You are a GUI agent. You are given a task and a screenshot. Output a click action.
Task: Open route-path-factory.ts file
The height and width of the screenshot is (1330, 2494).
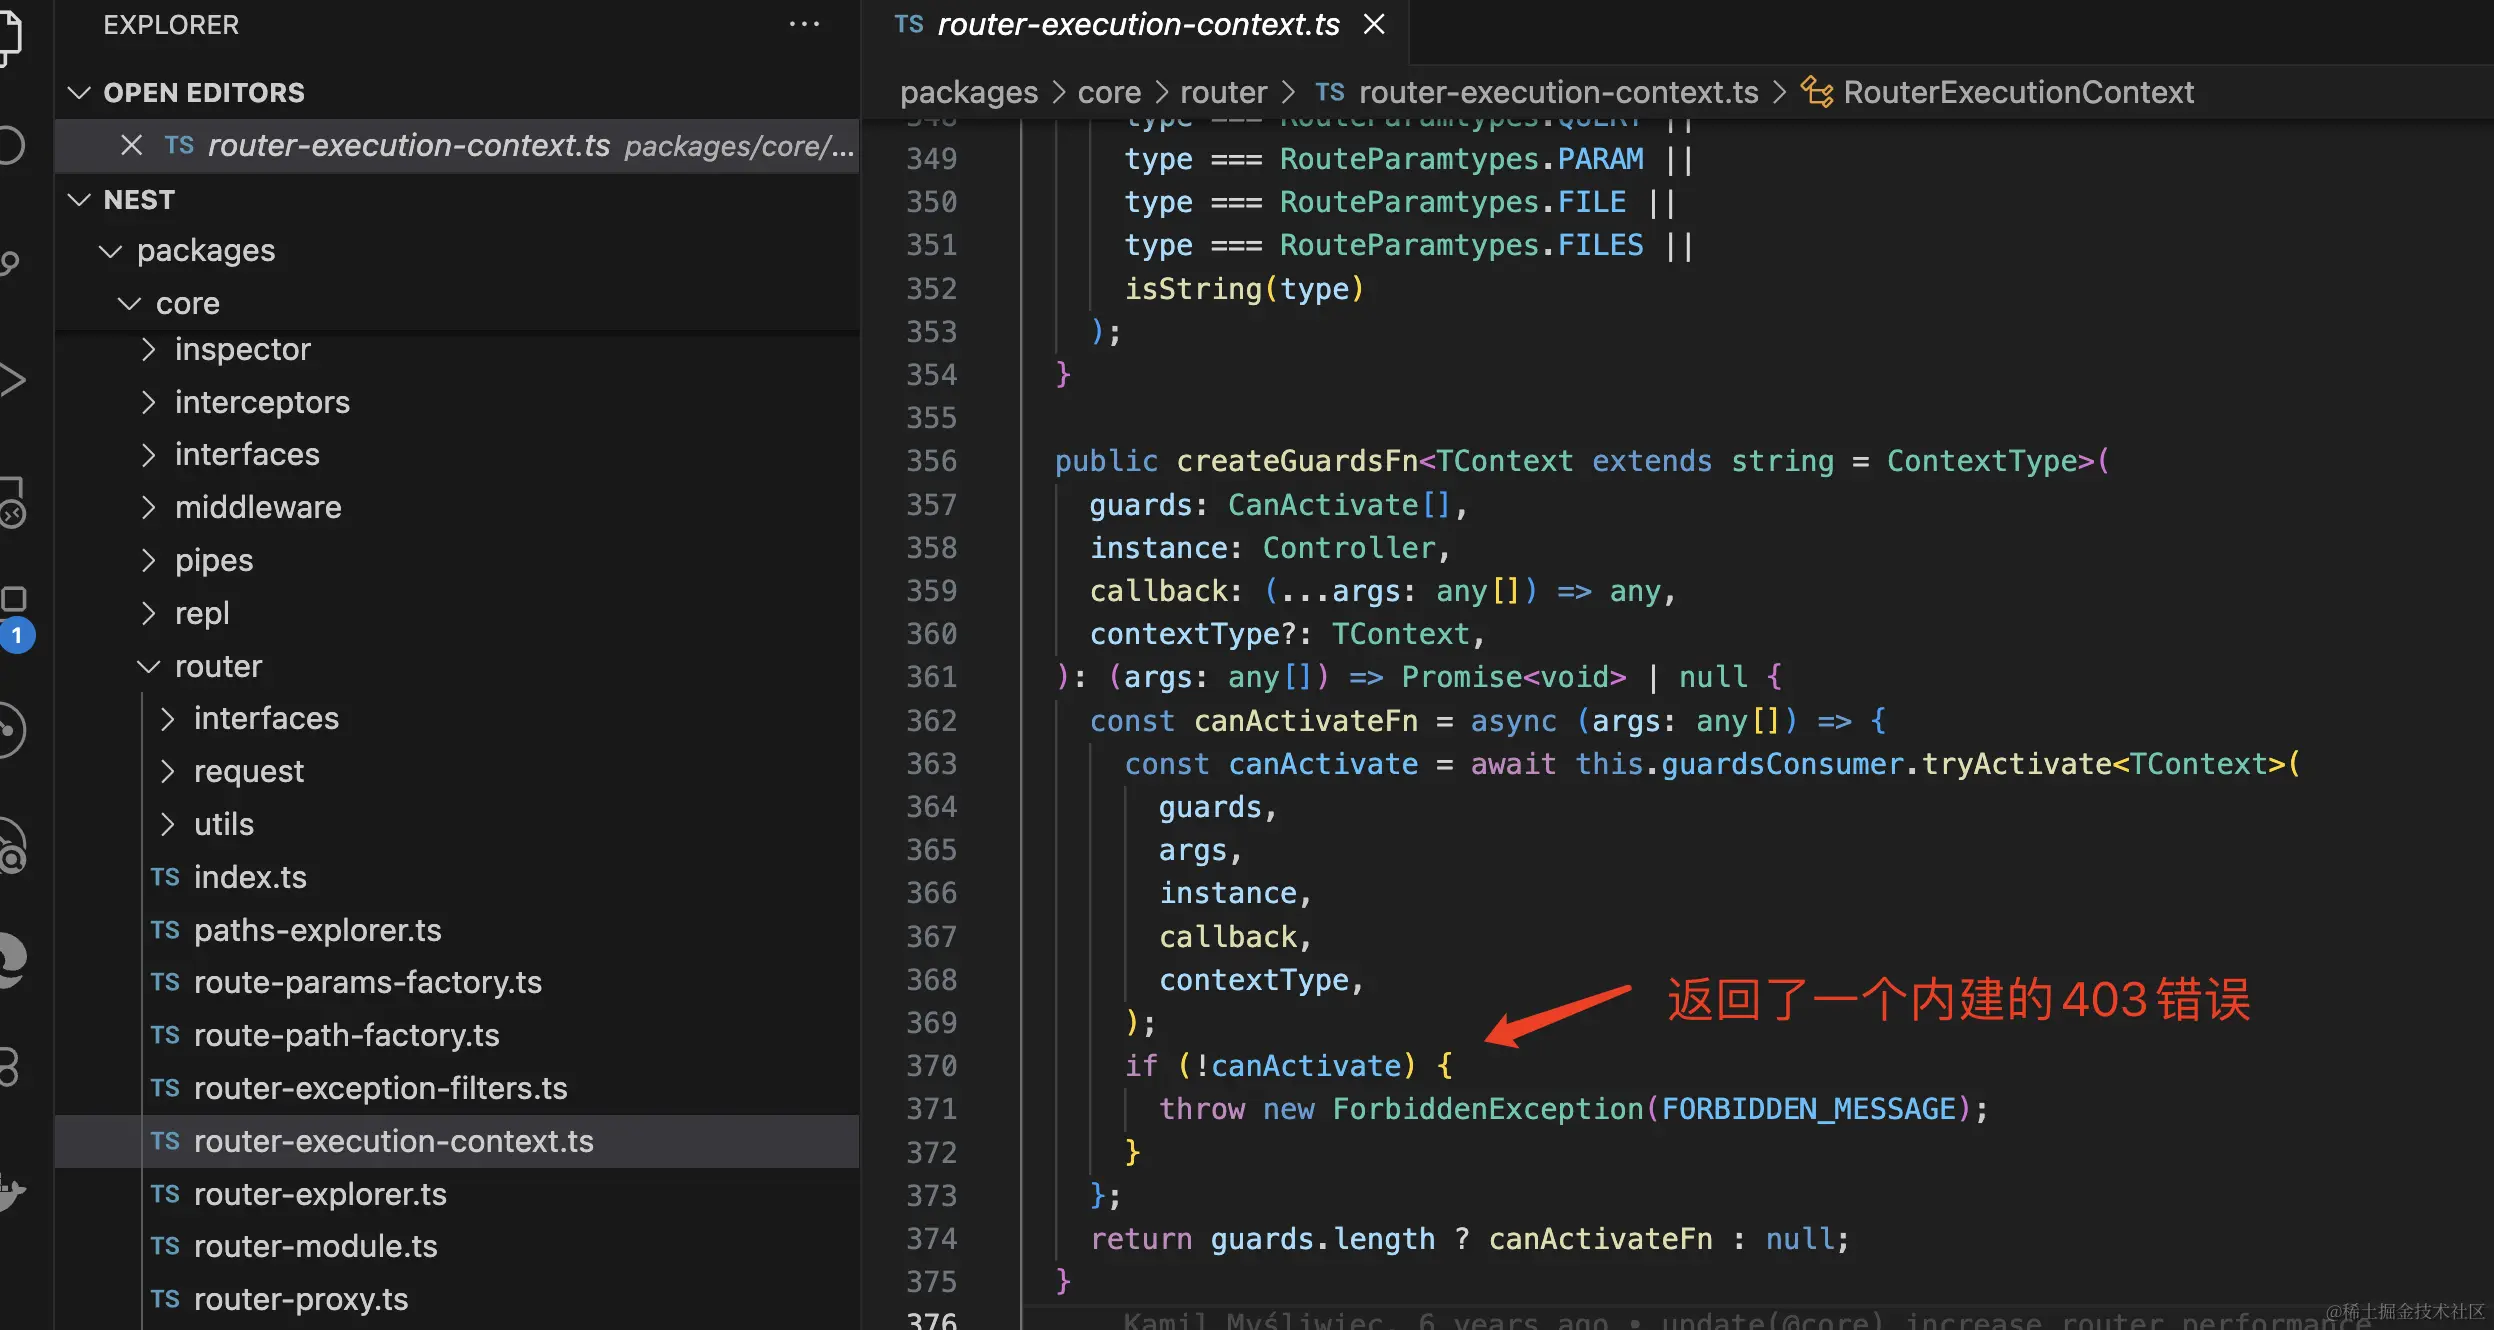point(346,1036)
